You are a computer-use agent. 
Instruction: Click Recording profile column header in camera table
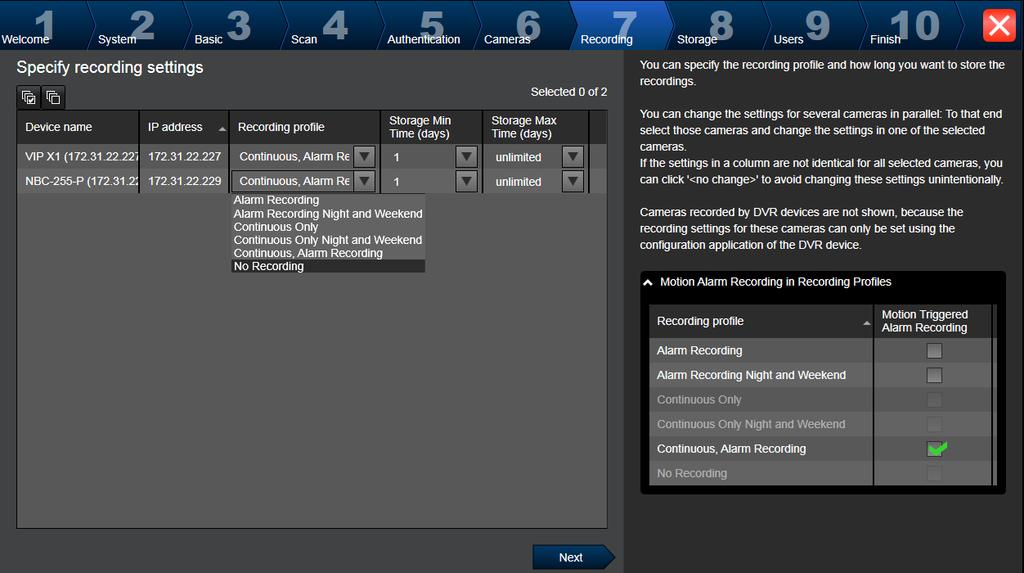[305, 127]
